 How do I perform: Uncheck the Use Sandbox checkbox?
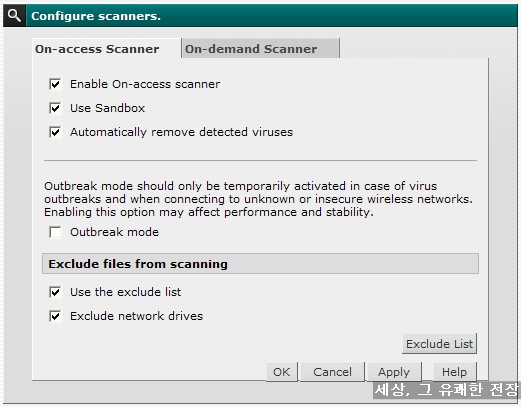(x=55, y=108)
